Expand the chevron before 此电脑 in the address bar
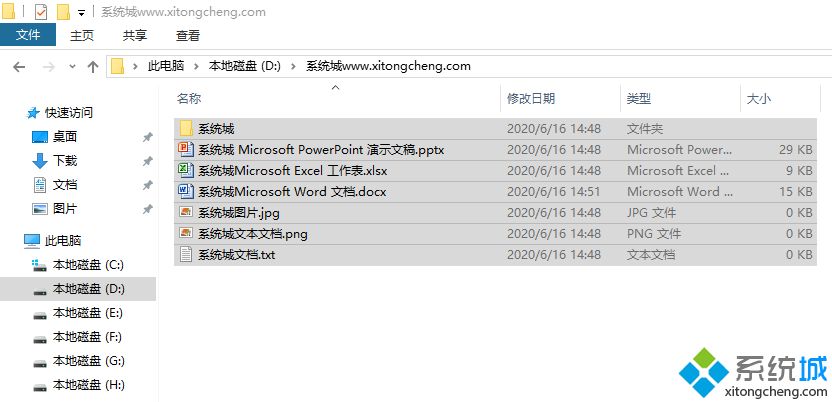Viewport: 832px width, 402px height. point(136,66)
